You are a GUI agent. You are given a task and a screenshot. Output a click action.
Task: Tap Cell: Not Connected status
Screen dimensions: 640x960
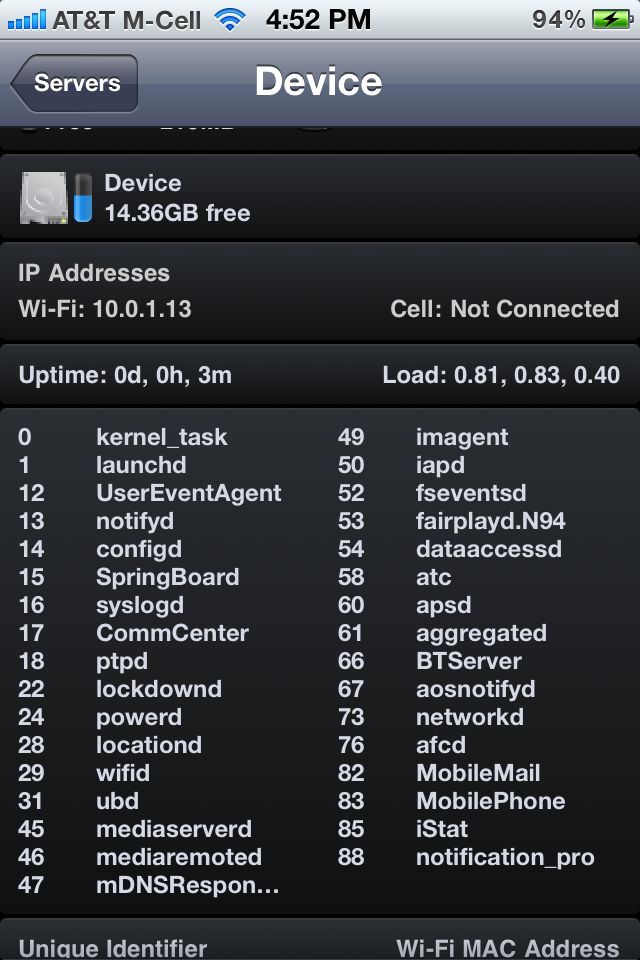point(505,309)
